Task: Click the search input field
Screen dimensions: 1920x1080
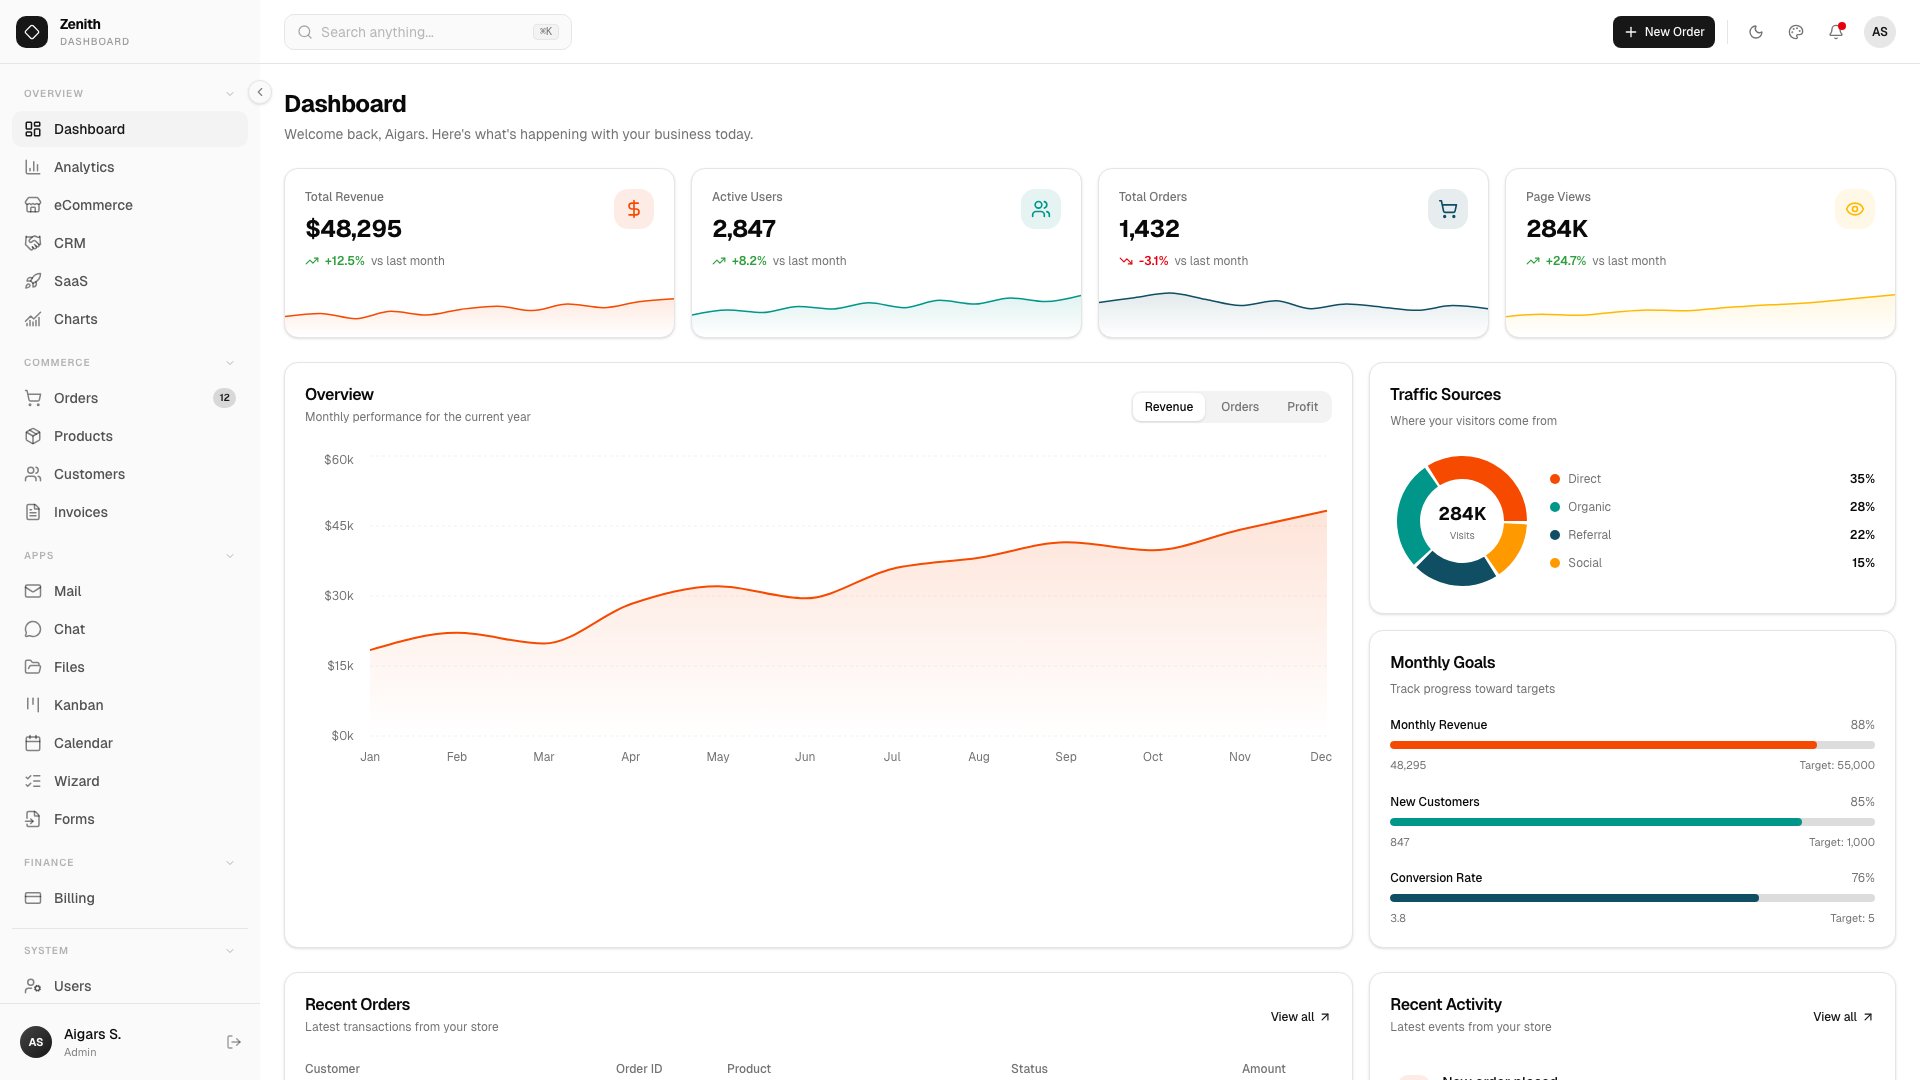Action: [427, 32]
